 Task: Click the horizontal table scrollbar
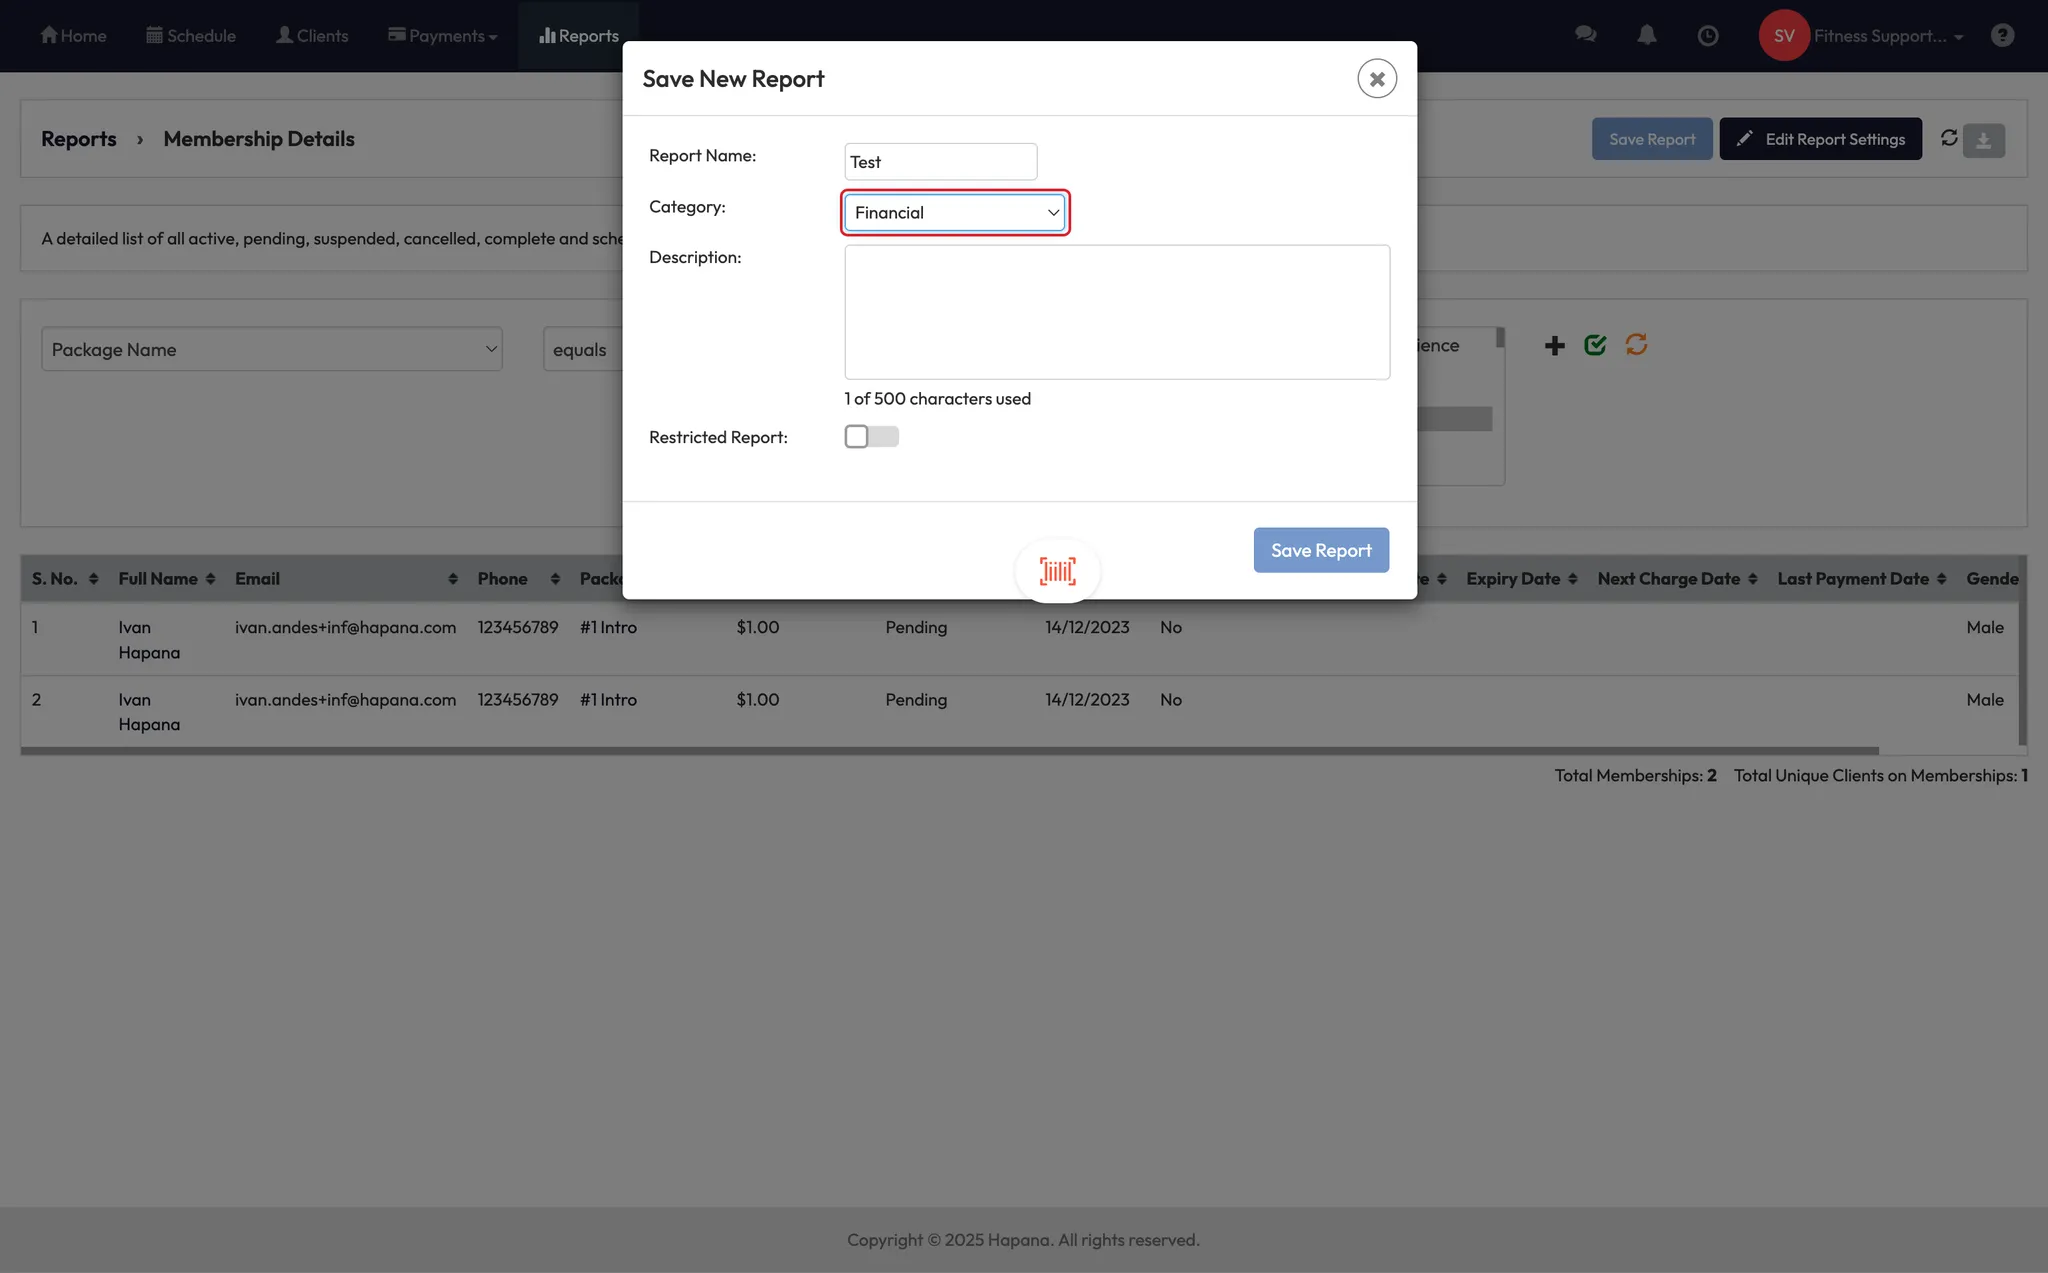tap(948, 751)
